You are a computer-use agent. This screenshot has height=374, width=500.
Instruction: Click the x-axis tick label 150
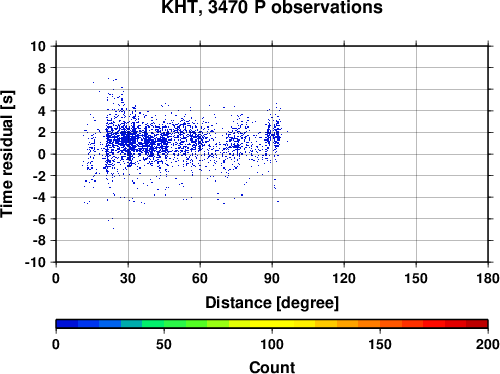point(416,278)
